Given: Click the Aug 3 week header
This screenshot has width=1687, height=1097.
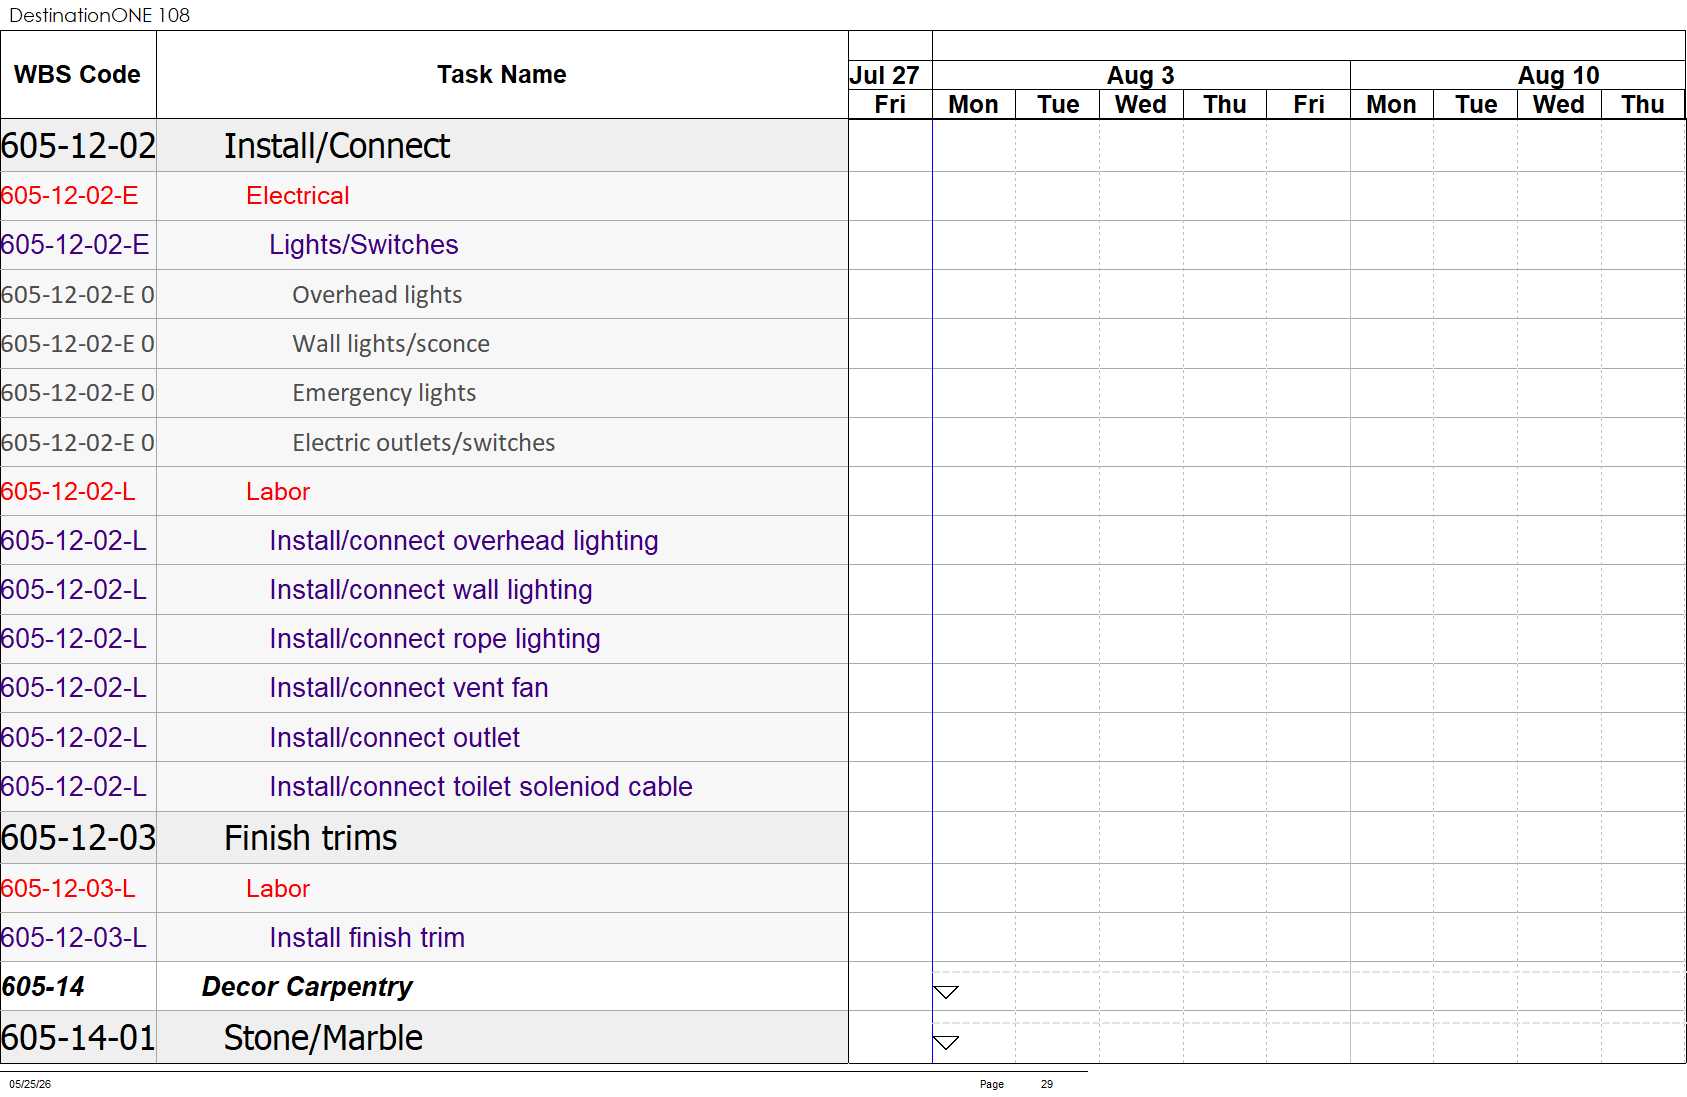Looking at the screenshot, I should point(1141,76).
